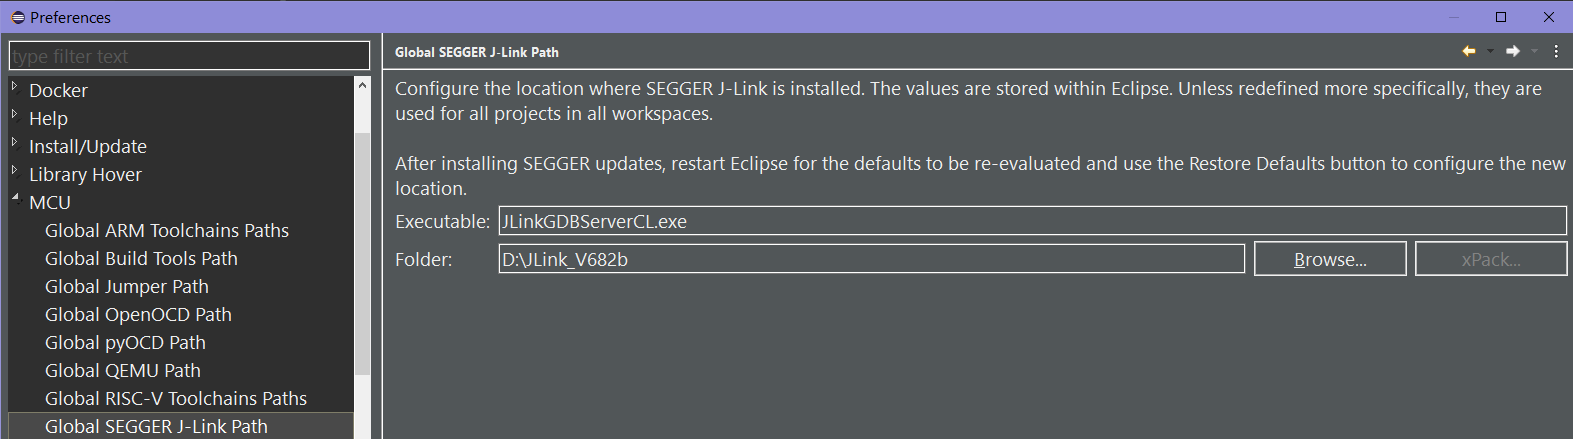
Task: Click the back navigation arrow icon
Action: pyautogui.click(x=1468, y=51)
